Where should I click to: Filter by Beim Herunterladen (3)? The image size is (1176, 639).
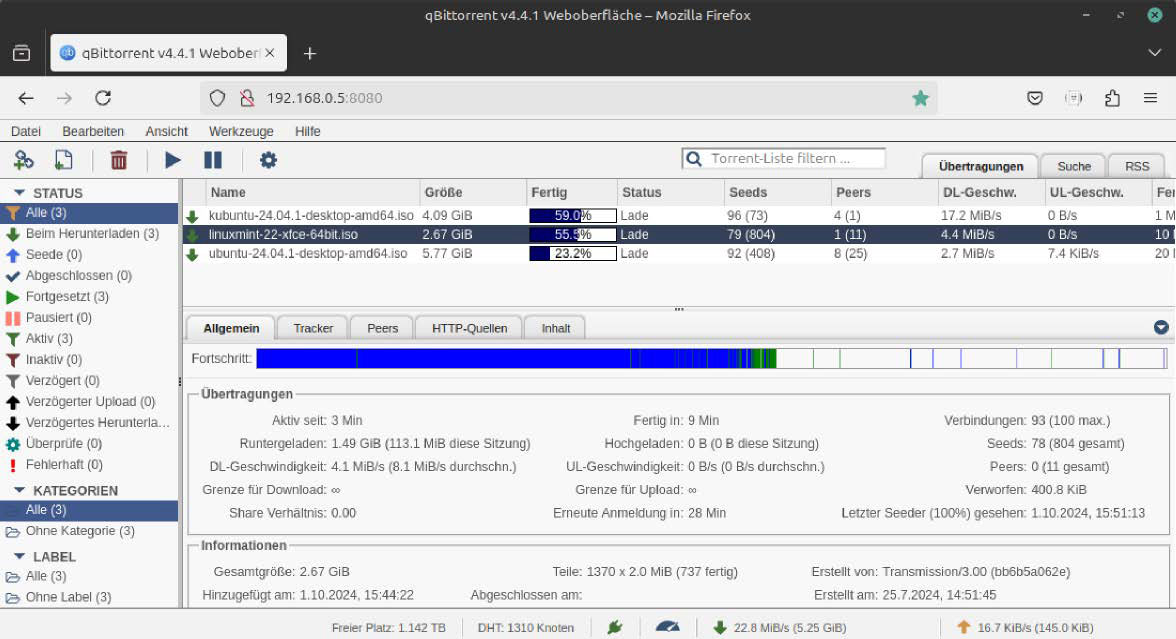(x=88, y=234)
